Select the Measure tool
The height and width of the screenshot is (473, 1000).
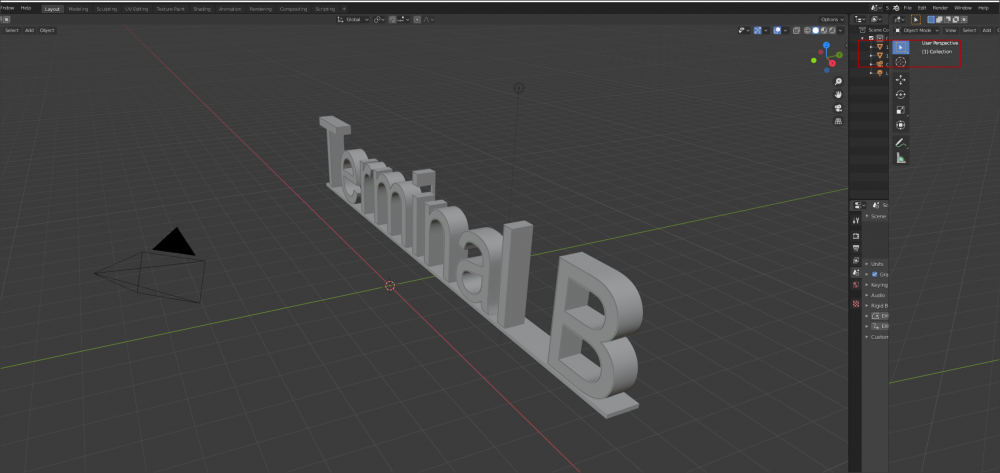pos(901,158)
